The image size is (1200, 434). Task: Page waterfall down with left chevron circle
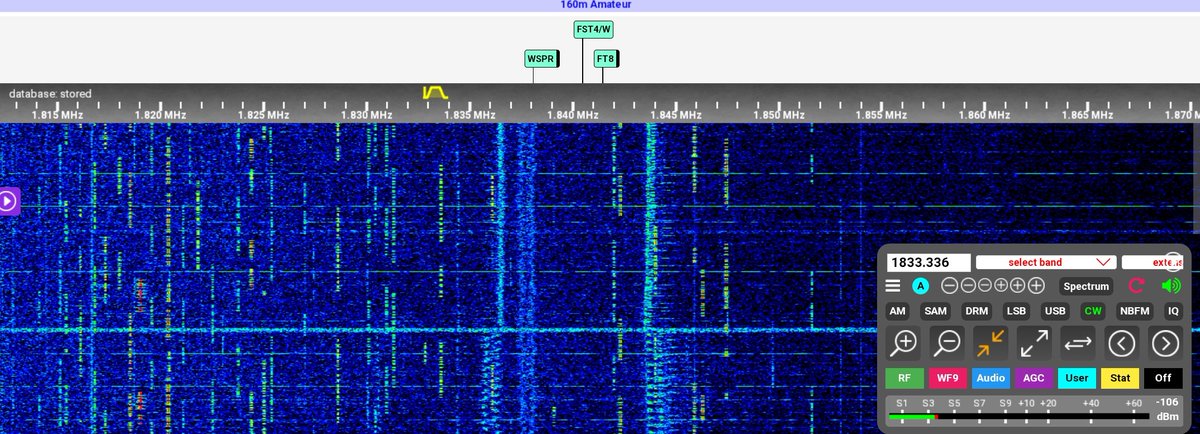pyautogui.click(x=1122, y=344)
